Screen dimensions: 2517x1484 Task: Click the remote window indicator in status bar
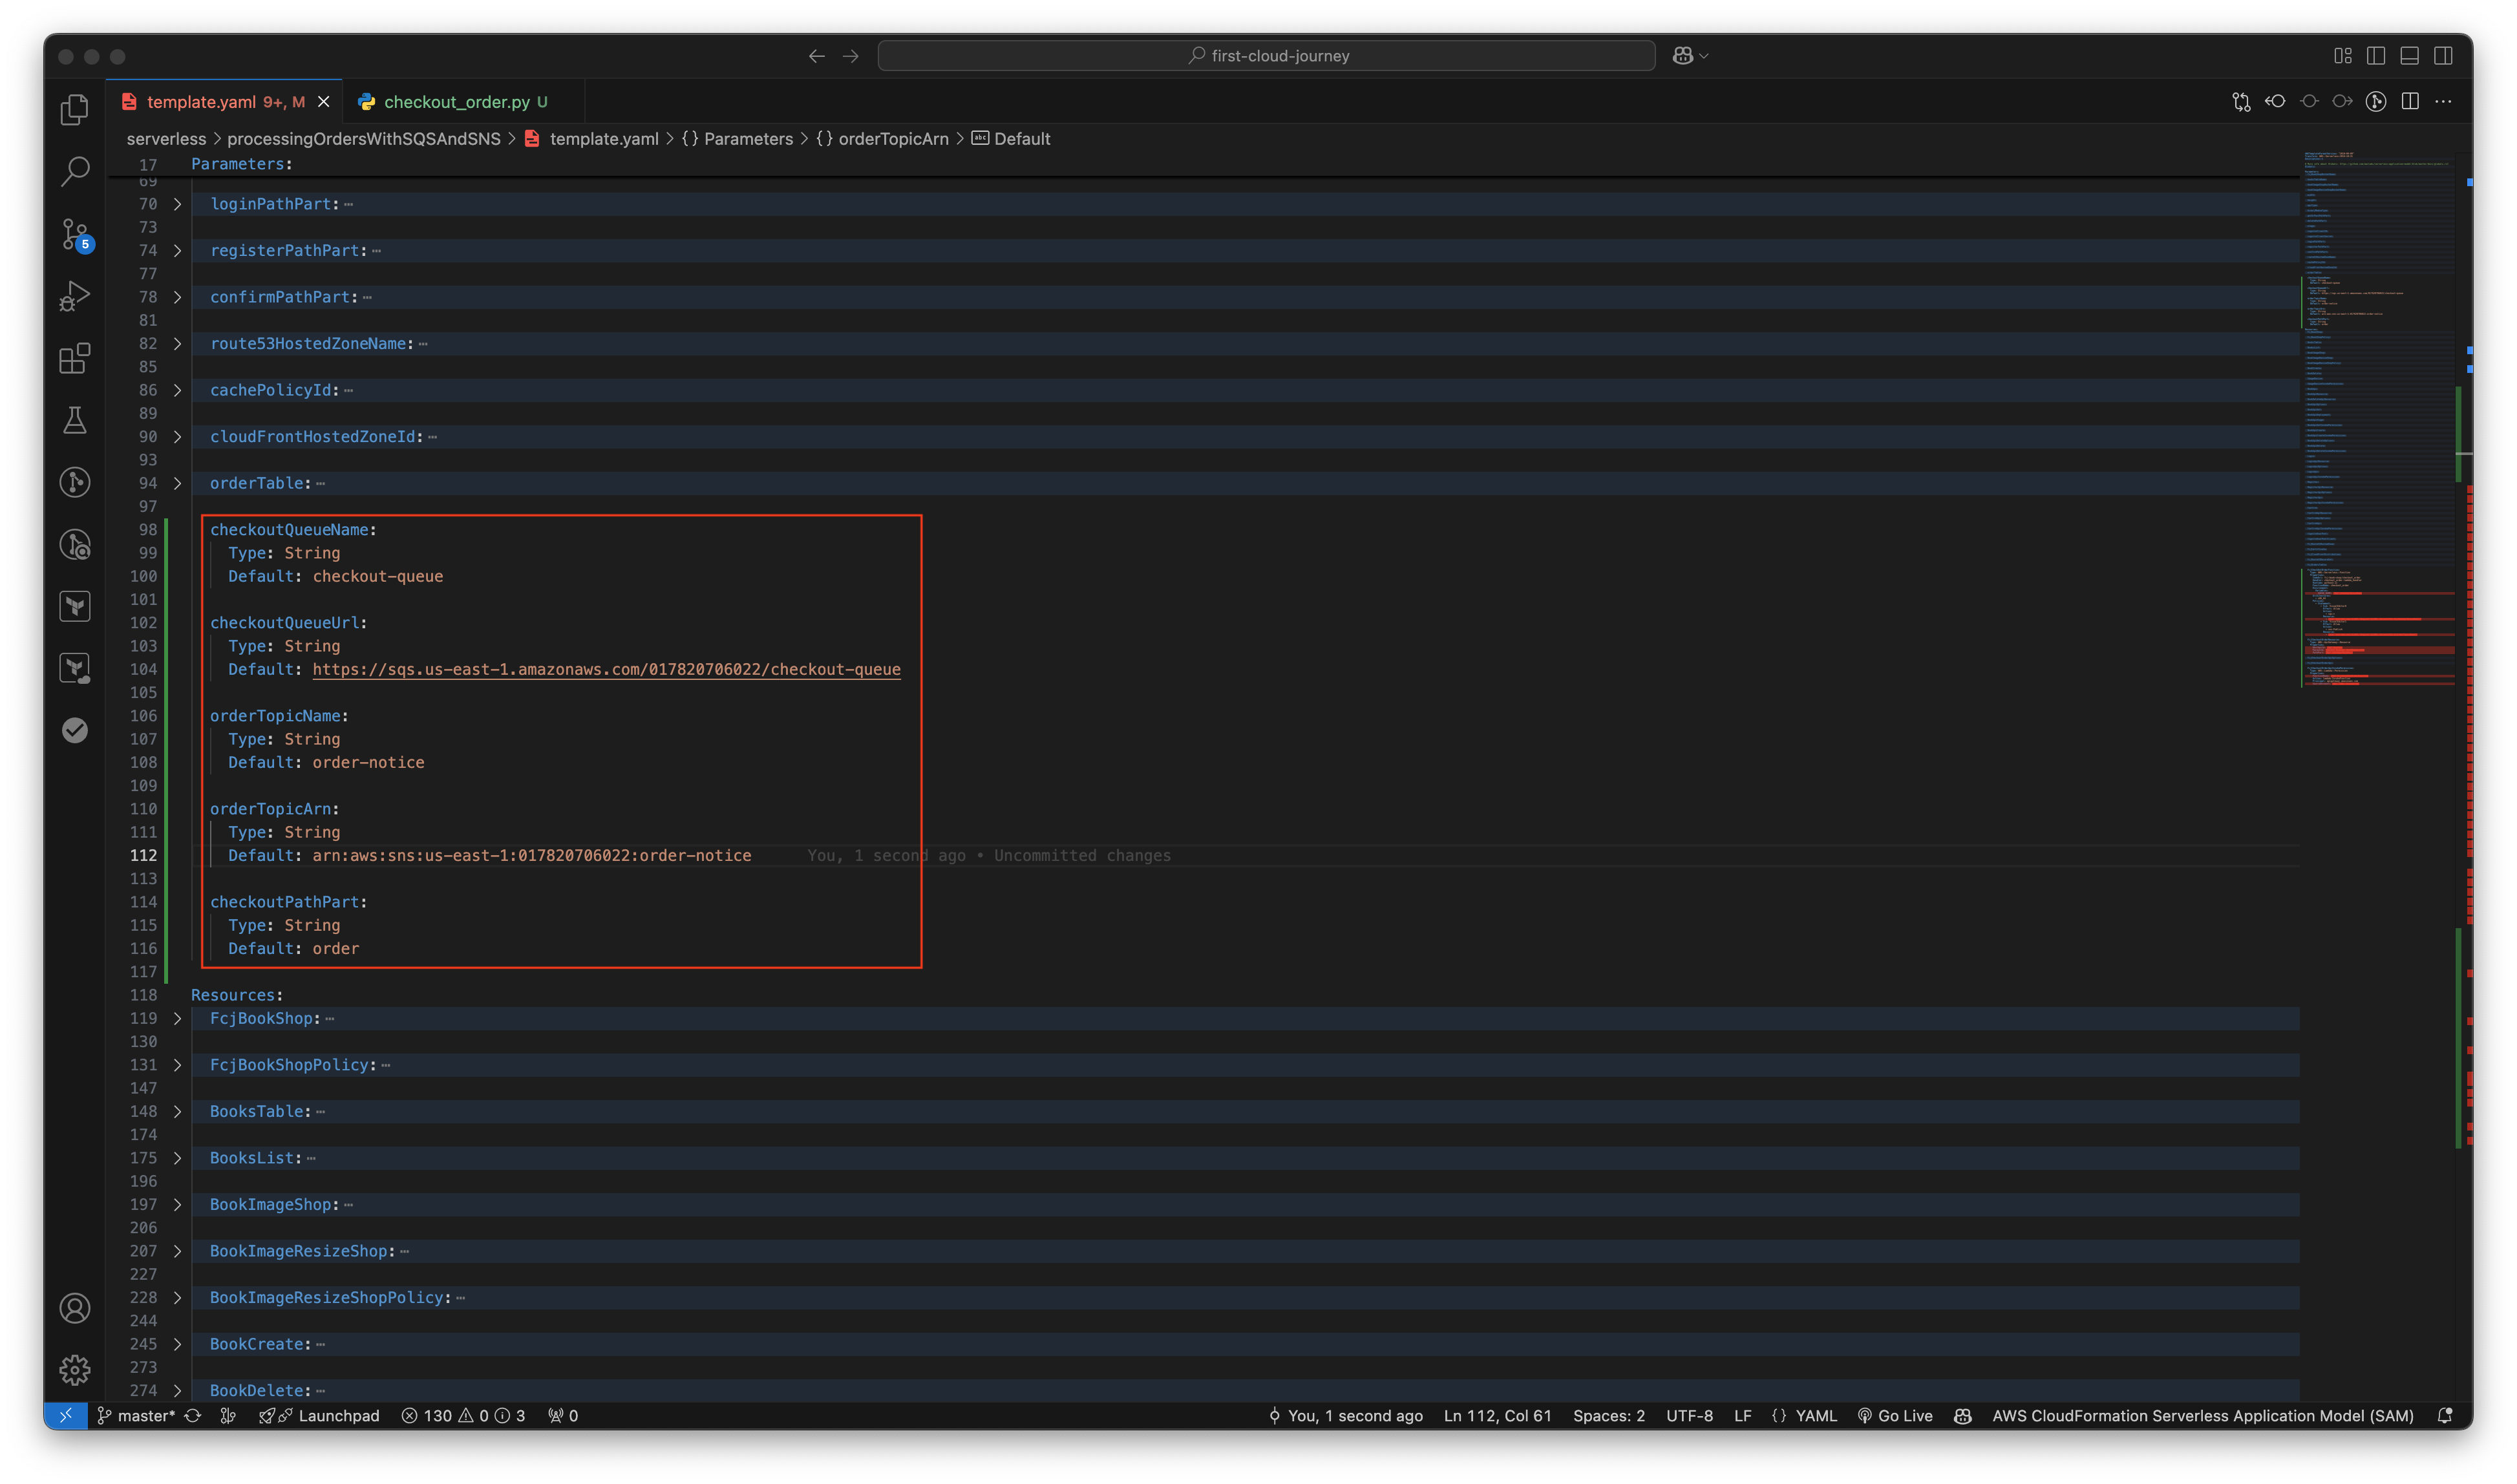pyautogui.click(x=65, y=1415)
